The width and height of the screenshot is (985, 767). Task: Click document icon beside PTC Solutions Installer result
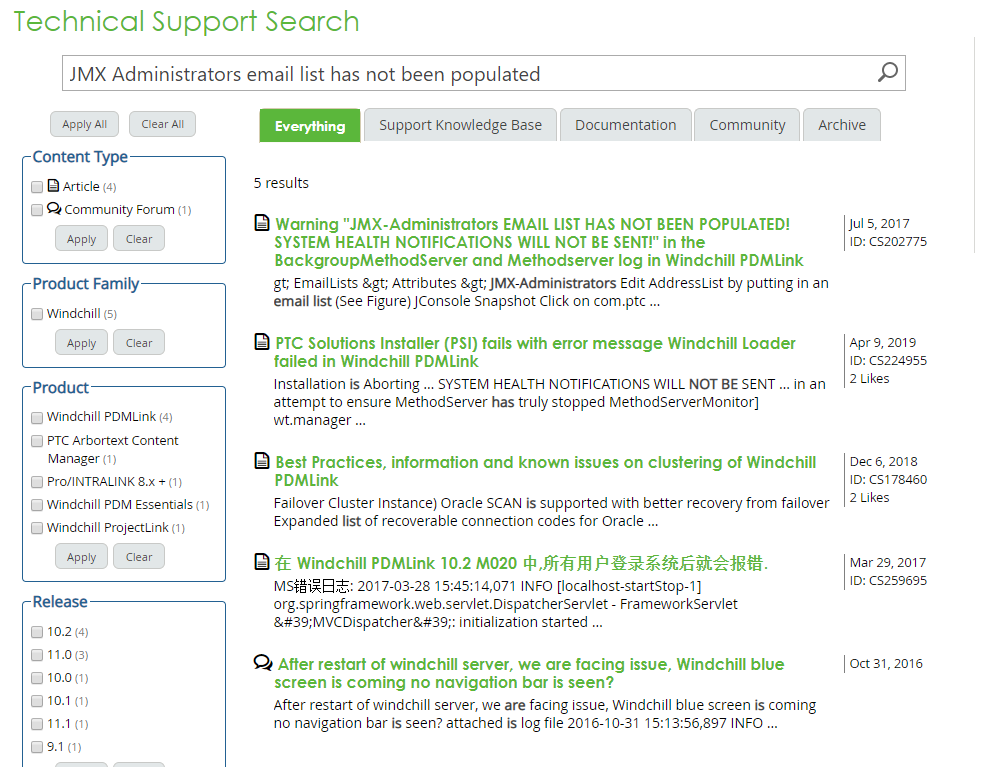coord(262,342)
